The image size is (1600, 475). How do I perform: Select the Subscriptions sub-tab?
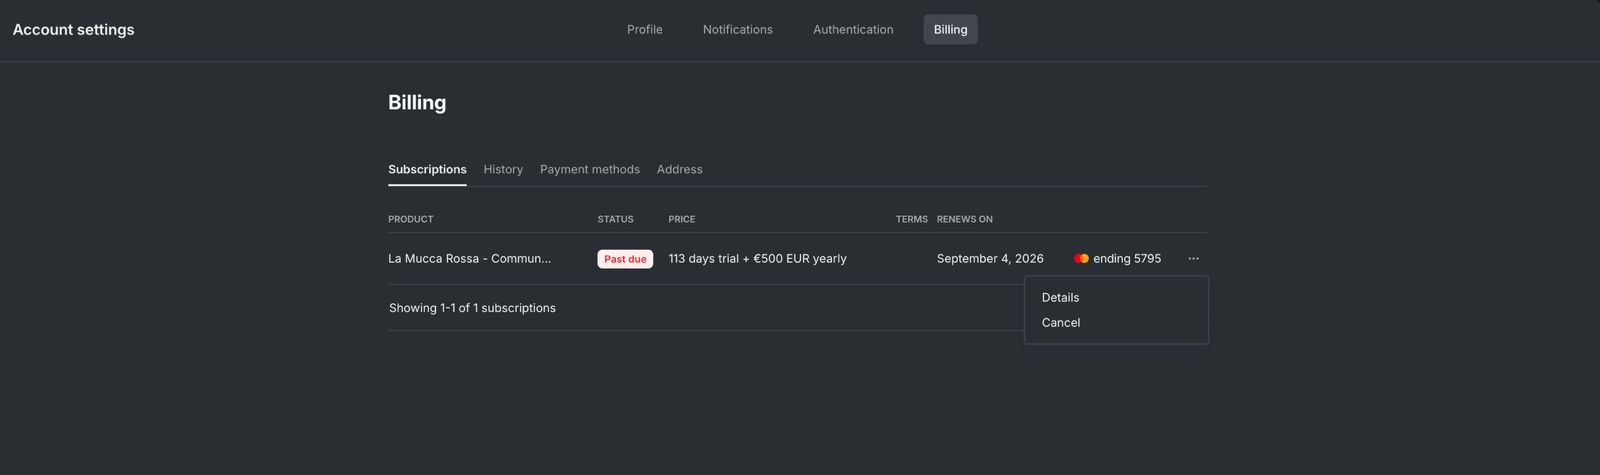[427, 170]
